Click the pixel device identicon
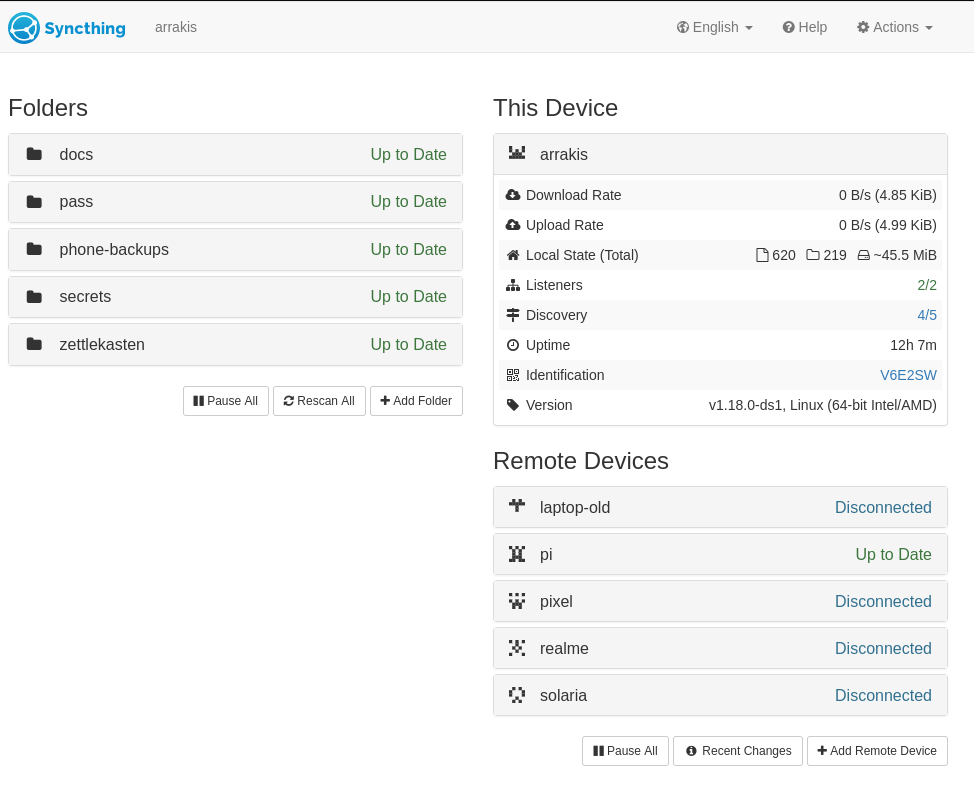 (517, 601)
